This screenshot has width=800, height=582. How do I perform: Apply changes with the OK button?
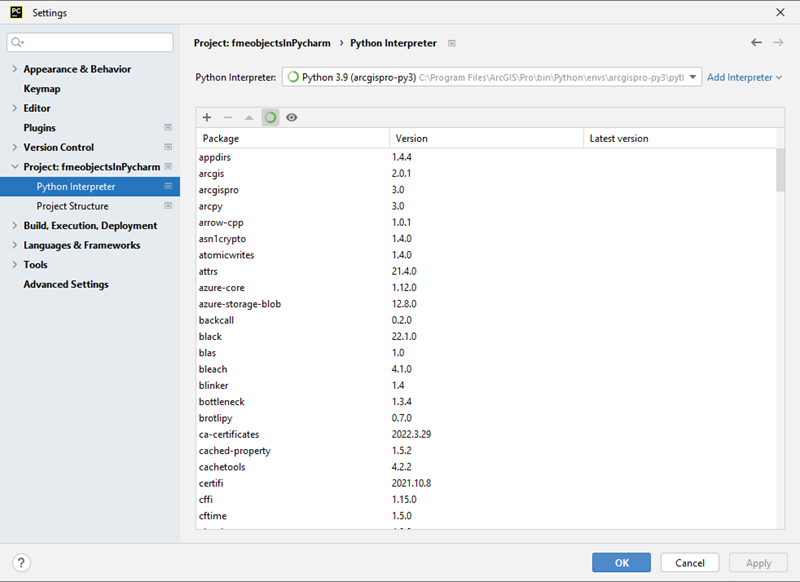(x=621, y=562)
